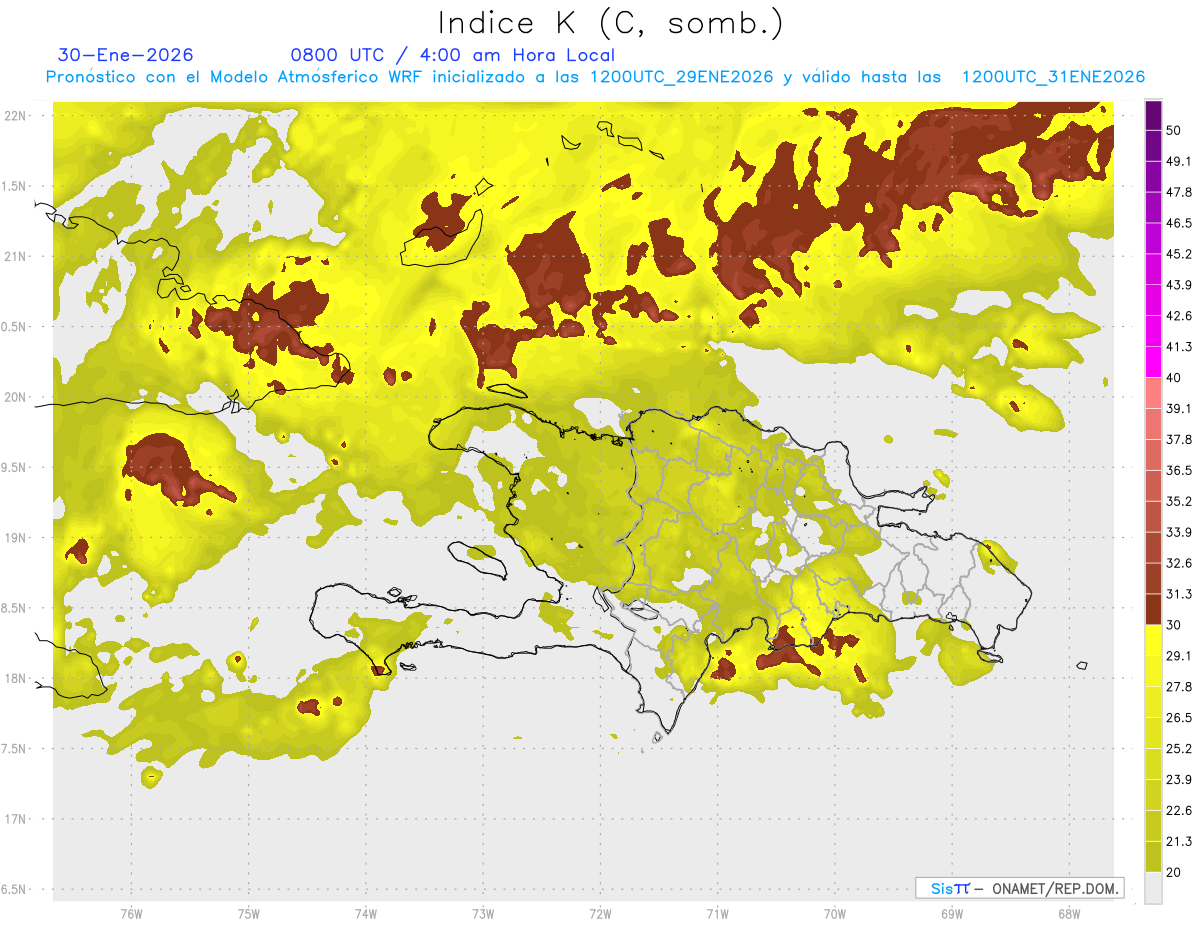1200x927 pixels.
Task: Click valid-until time '1200UTC_31ENE2026'
Action: pyautogui.click(x=1053, y=76)
